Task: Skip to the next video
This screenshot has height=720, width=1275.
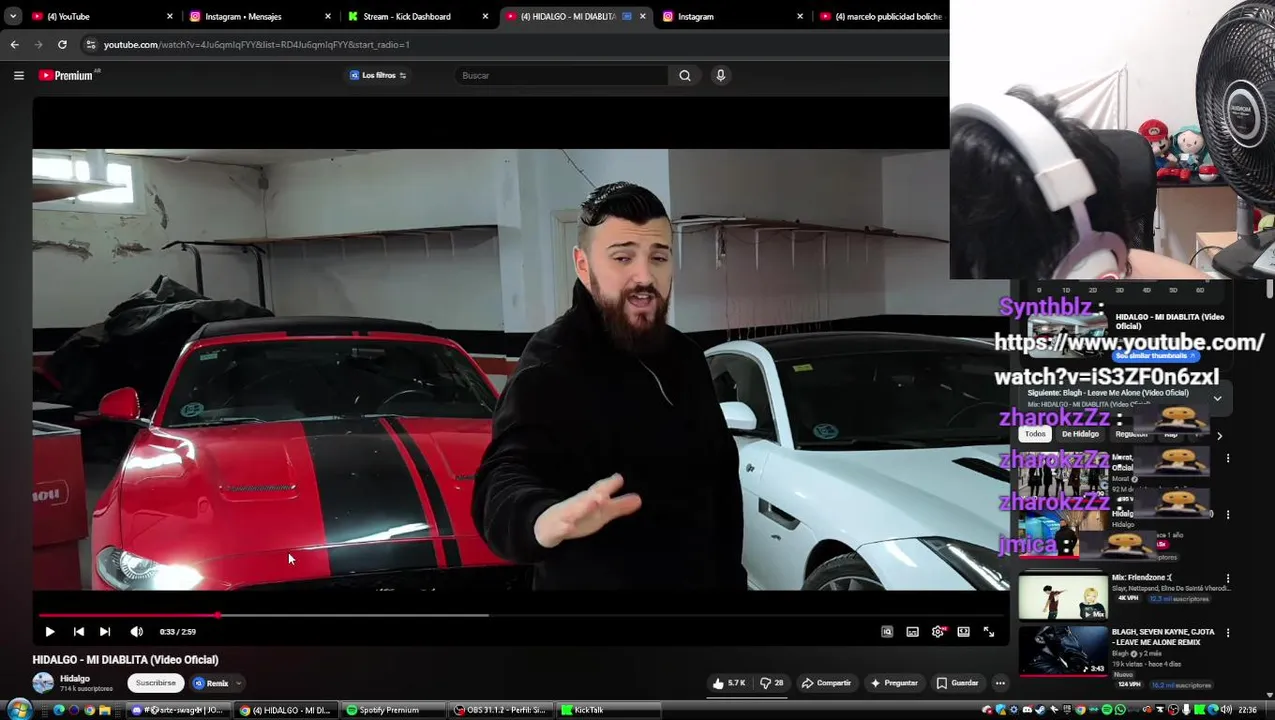Action: [x=105, y=632]
